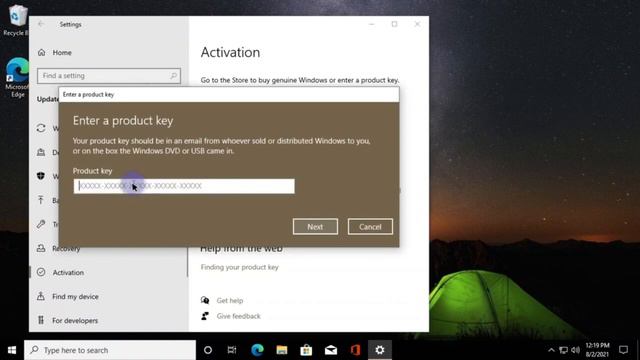Select the Delivery Optimization icon in sidebar
This screenshot has width=640, height=360.
(41, 152)
